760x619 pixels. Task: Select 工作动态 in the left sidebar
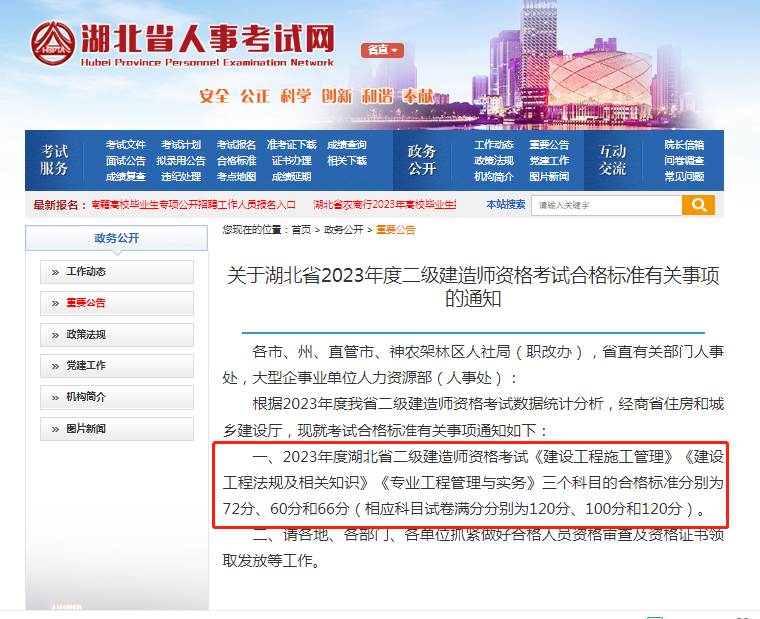[x=117, y=272]
